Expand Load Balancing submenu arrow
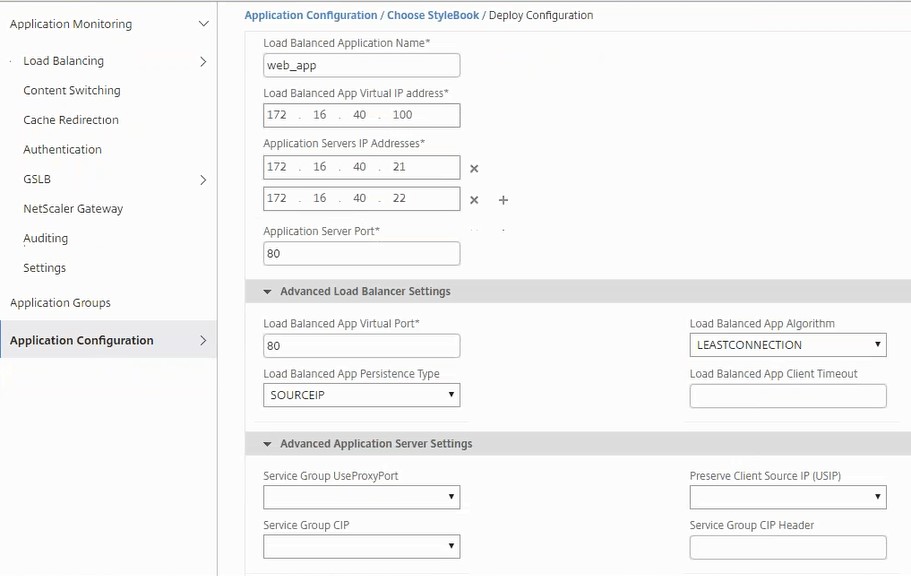The width and height of the screenshot is (911, 576). pyautogui.click(x=203, y=61)
